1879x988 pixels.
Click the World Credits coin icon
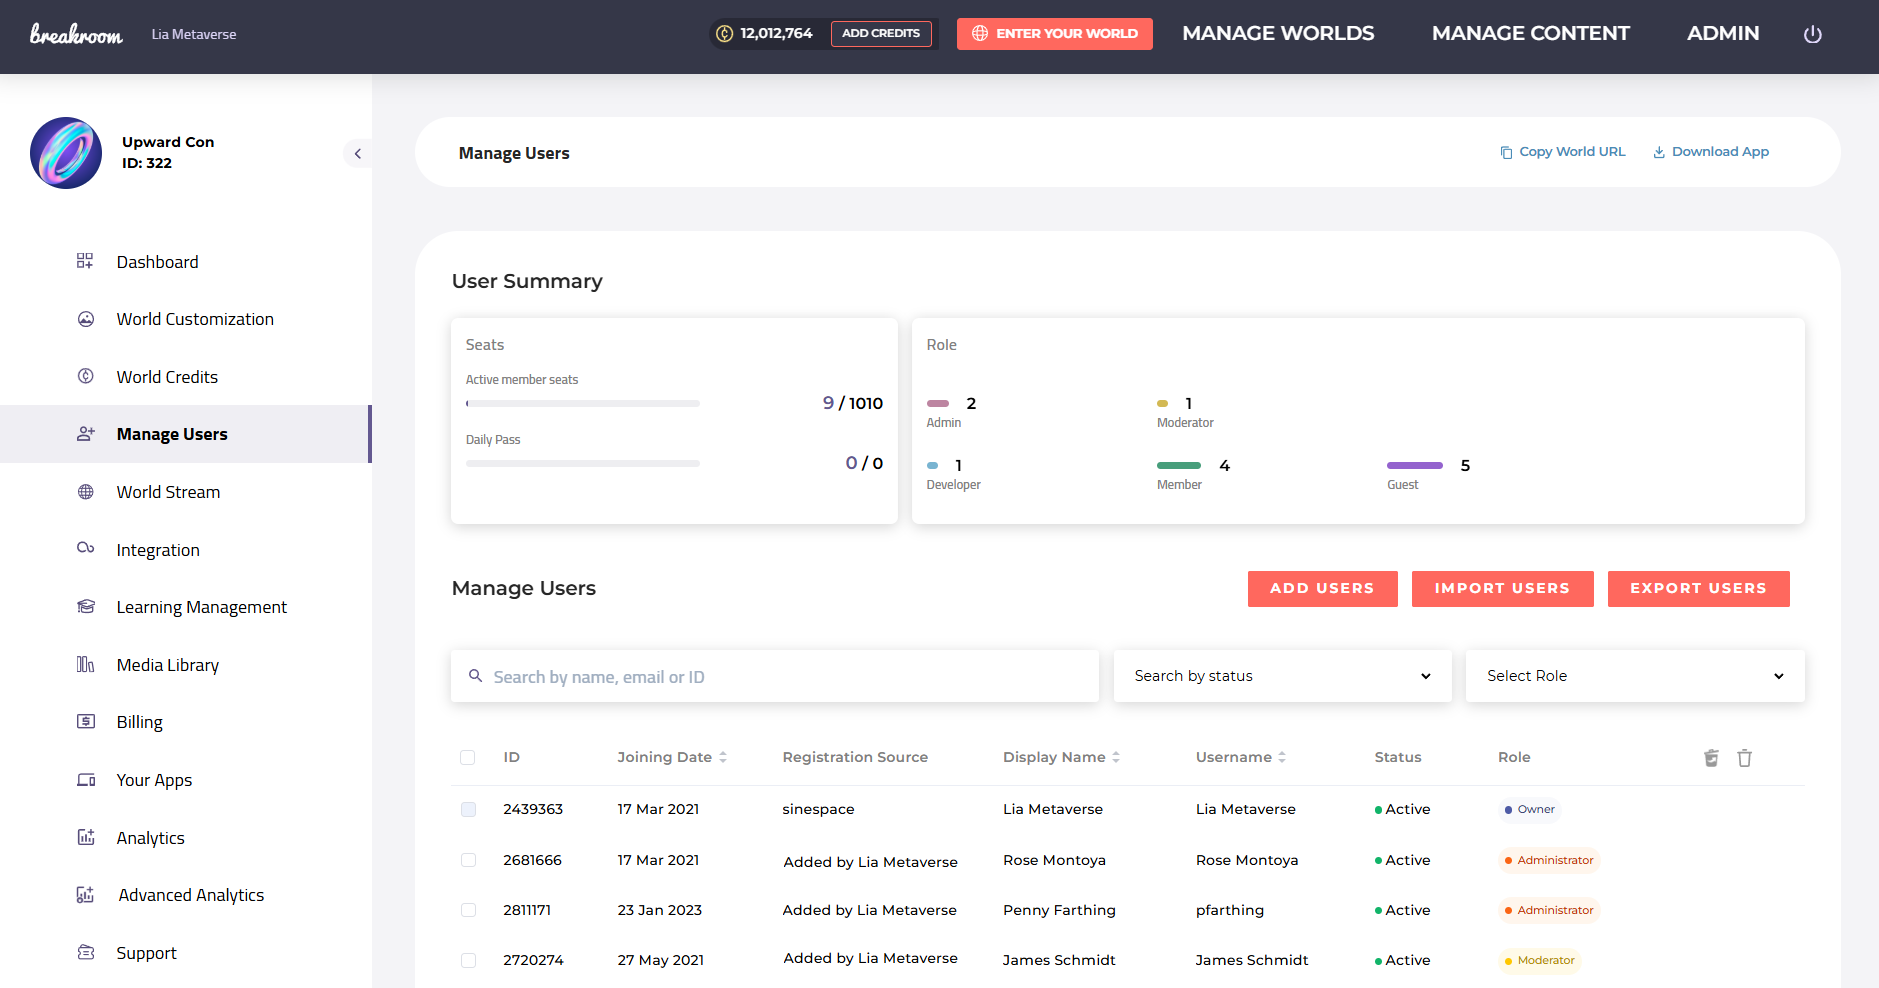coord(86,376)
